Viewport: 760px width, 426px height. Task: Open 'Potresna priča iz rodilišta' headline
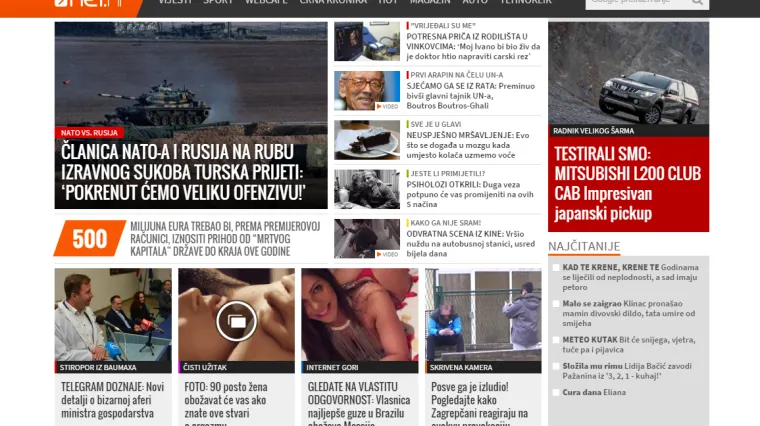[473, 47]
